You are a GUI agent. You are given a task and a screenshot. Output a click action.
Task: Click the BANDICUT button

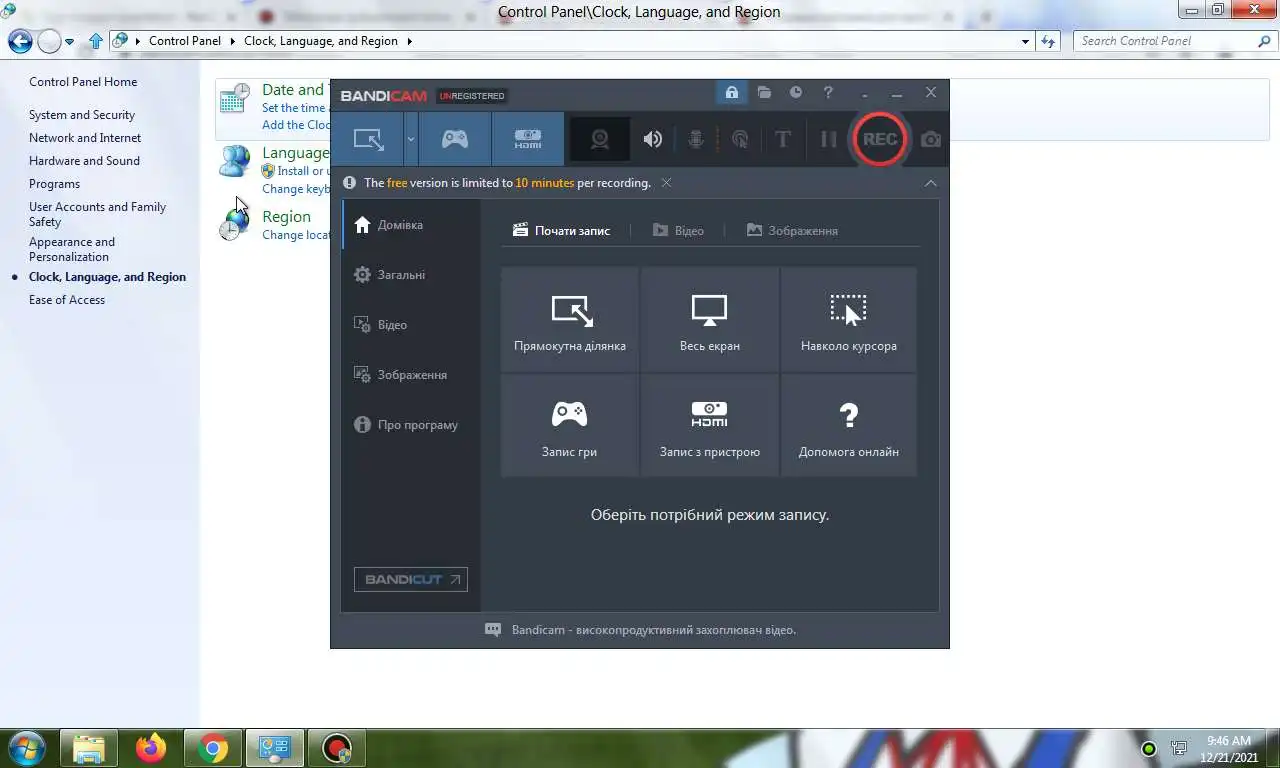click(411, 579)
